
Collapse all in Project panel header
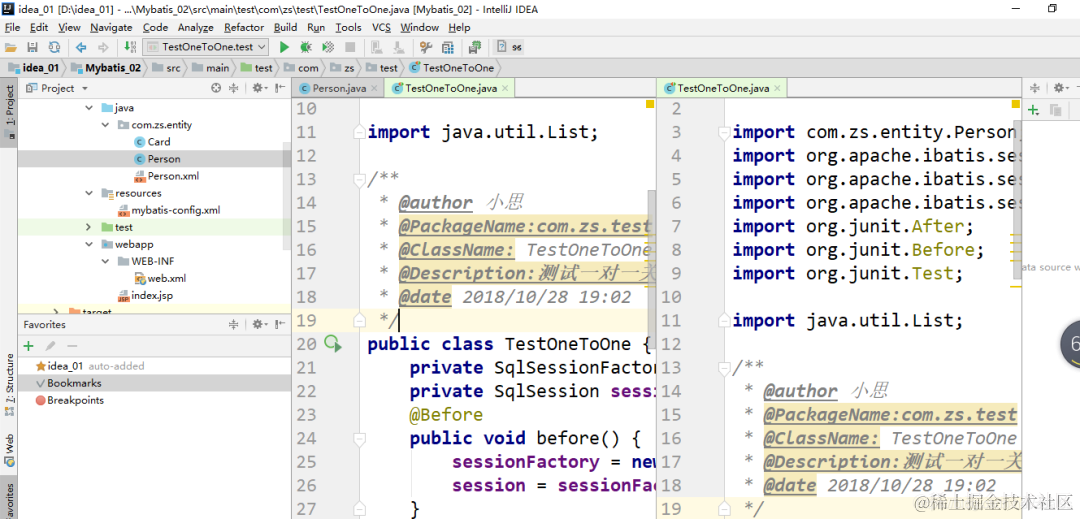tap(233, 88)
